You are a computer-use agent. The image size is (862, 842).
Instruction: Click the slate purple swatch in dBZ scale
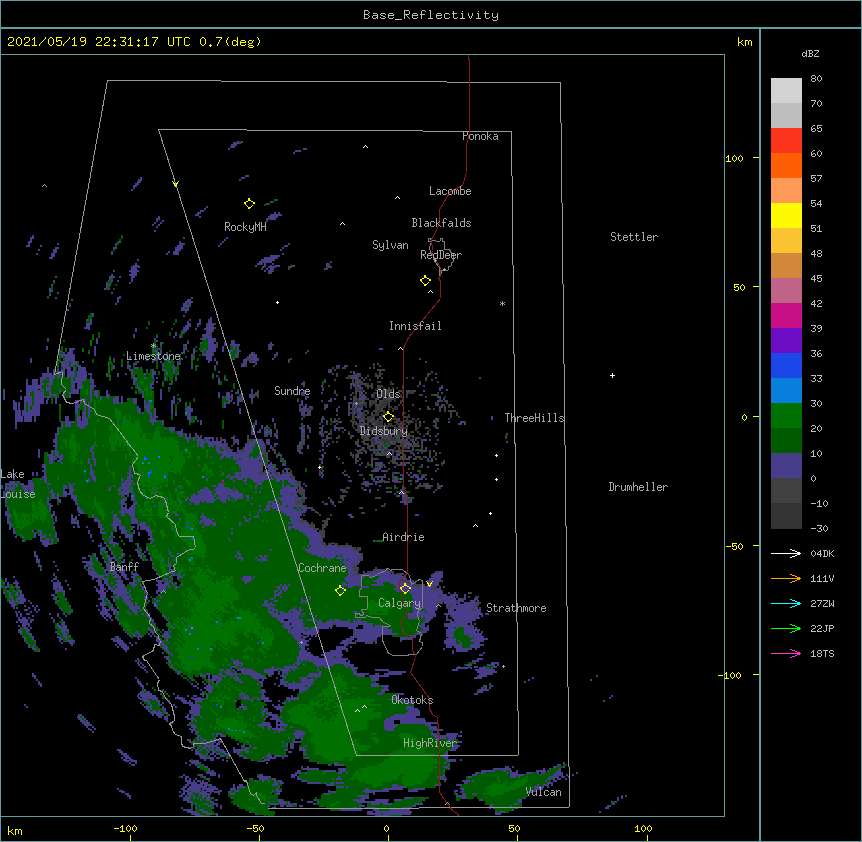click(786, 466)
